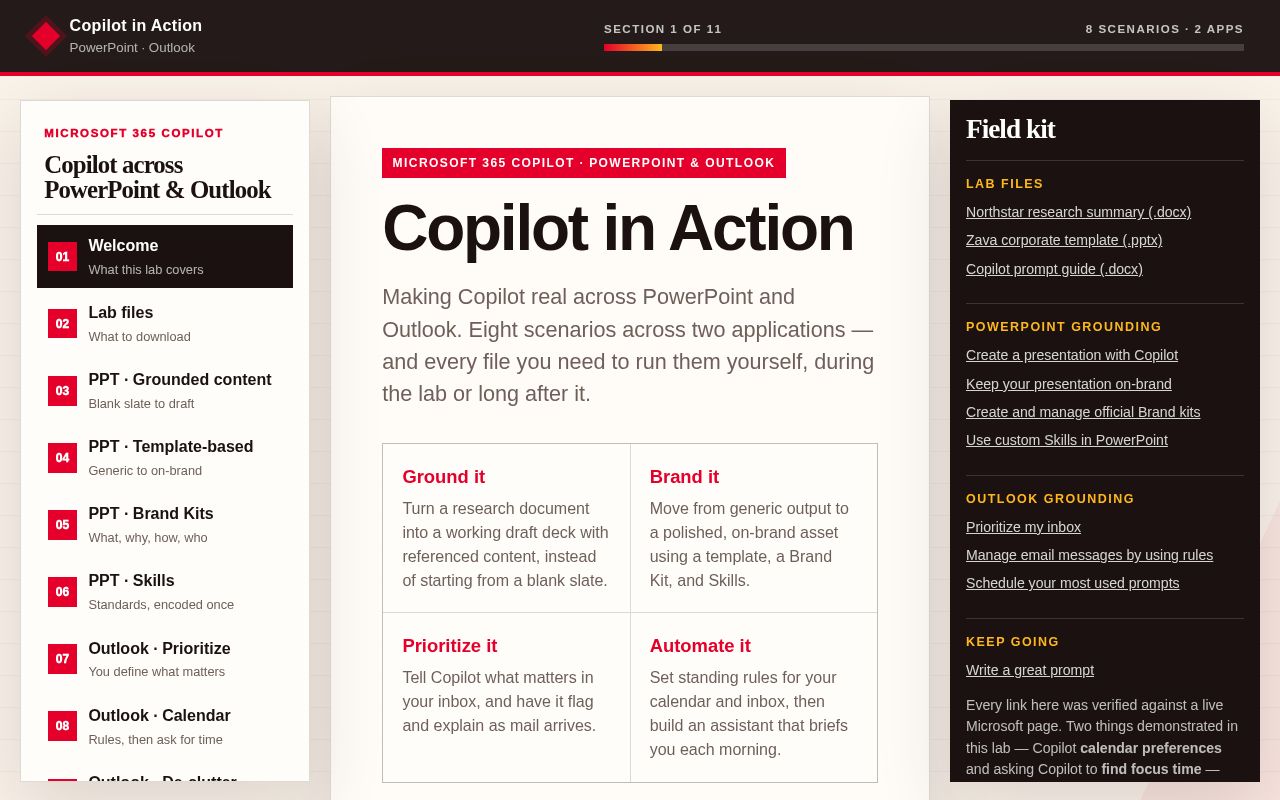This screenshot has height=800, width=1280.
Task: Click the Copilot in Action main heading
Action: click(x=618, y=228)
